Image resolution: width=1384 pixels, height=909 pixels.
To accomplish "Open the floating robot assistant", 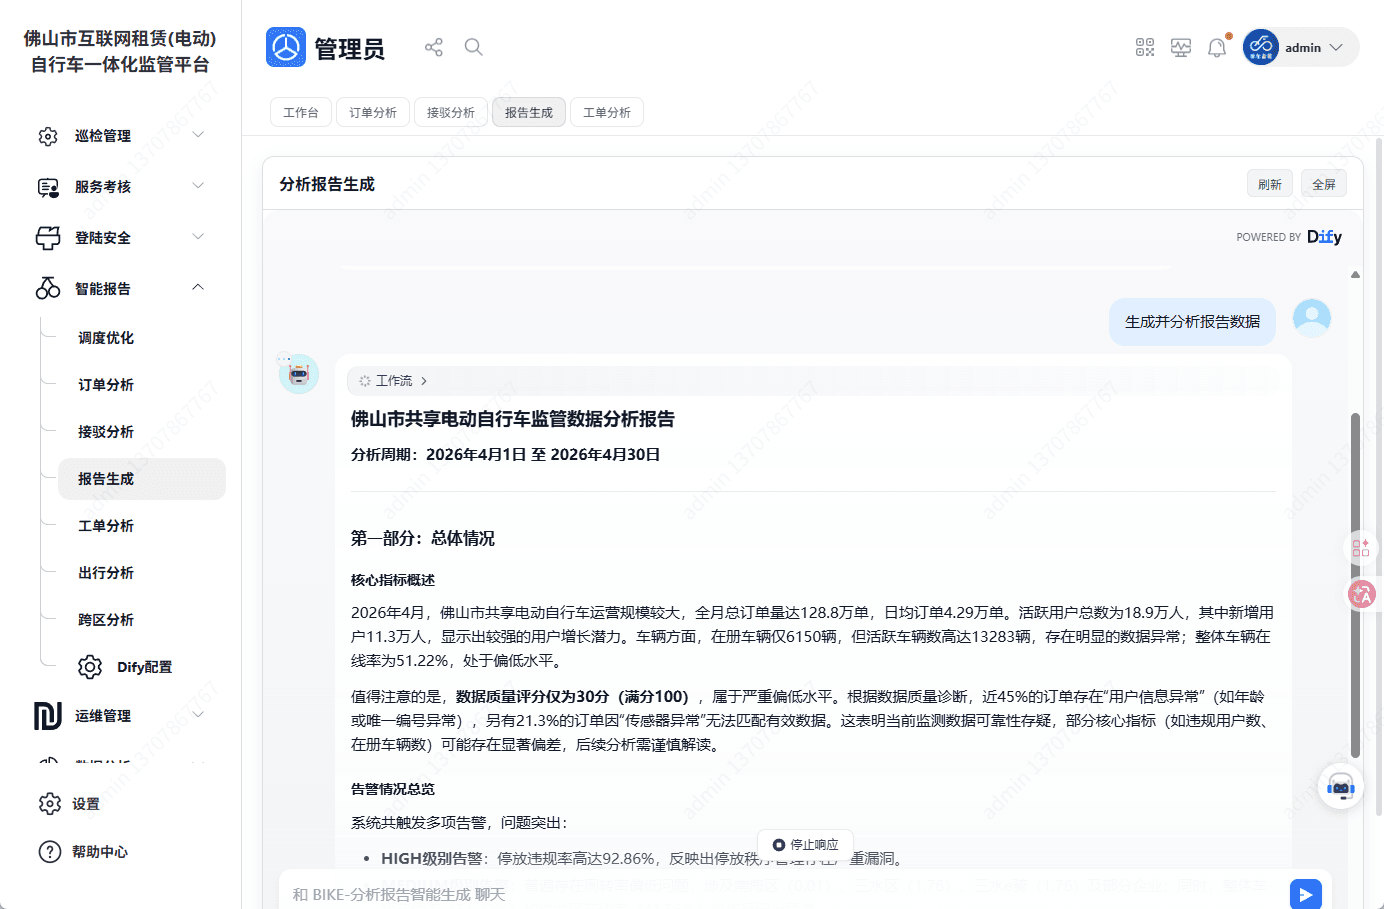I will (1341, 787).
